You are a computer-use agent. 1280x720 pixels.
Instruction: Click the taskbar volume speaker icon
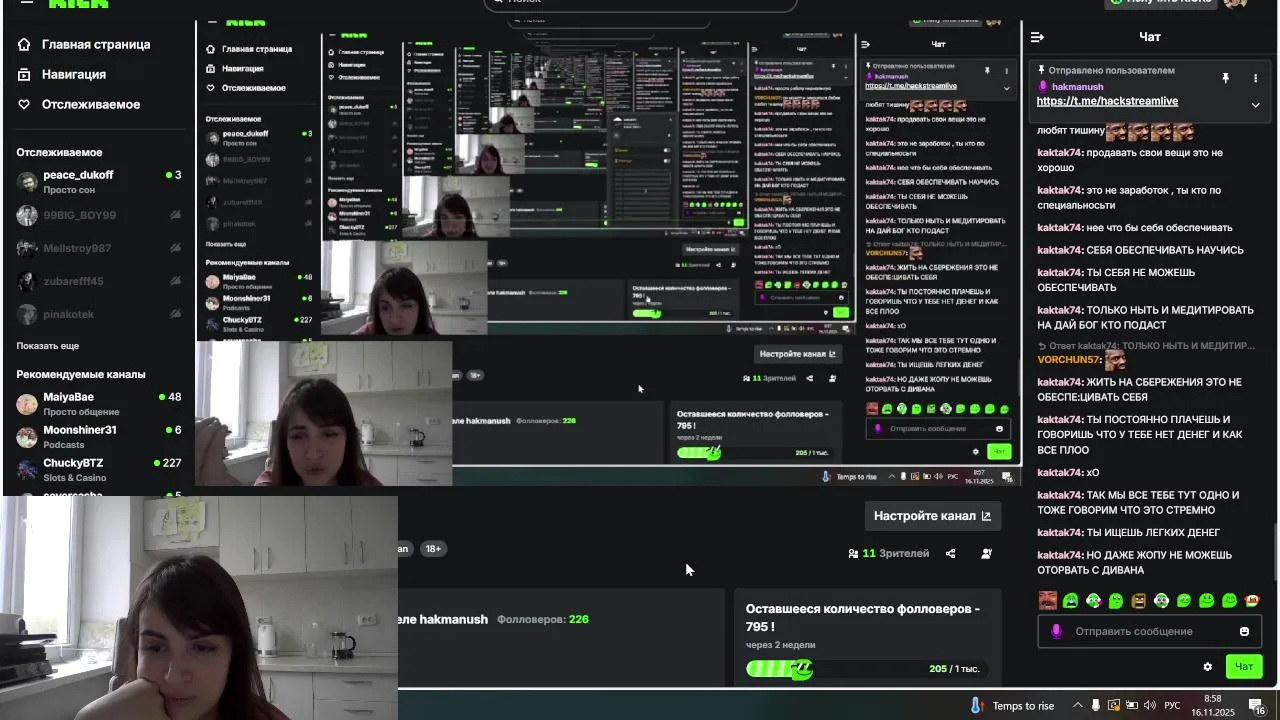coord(1150,705)
